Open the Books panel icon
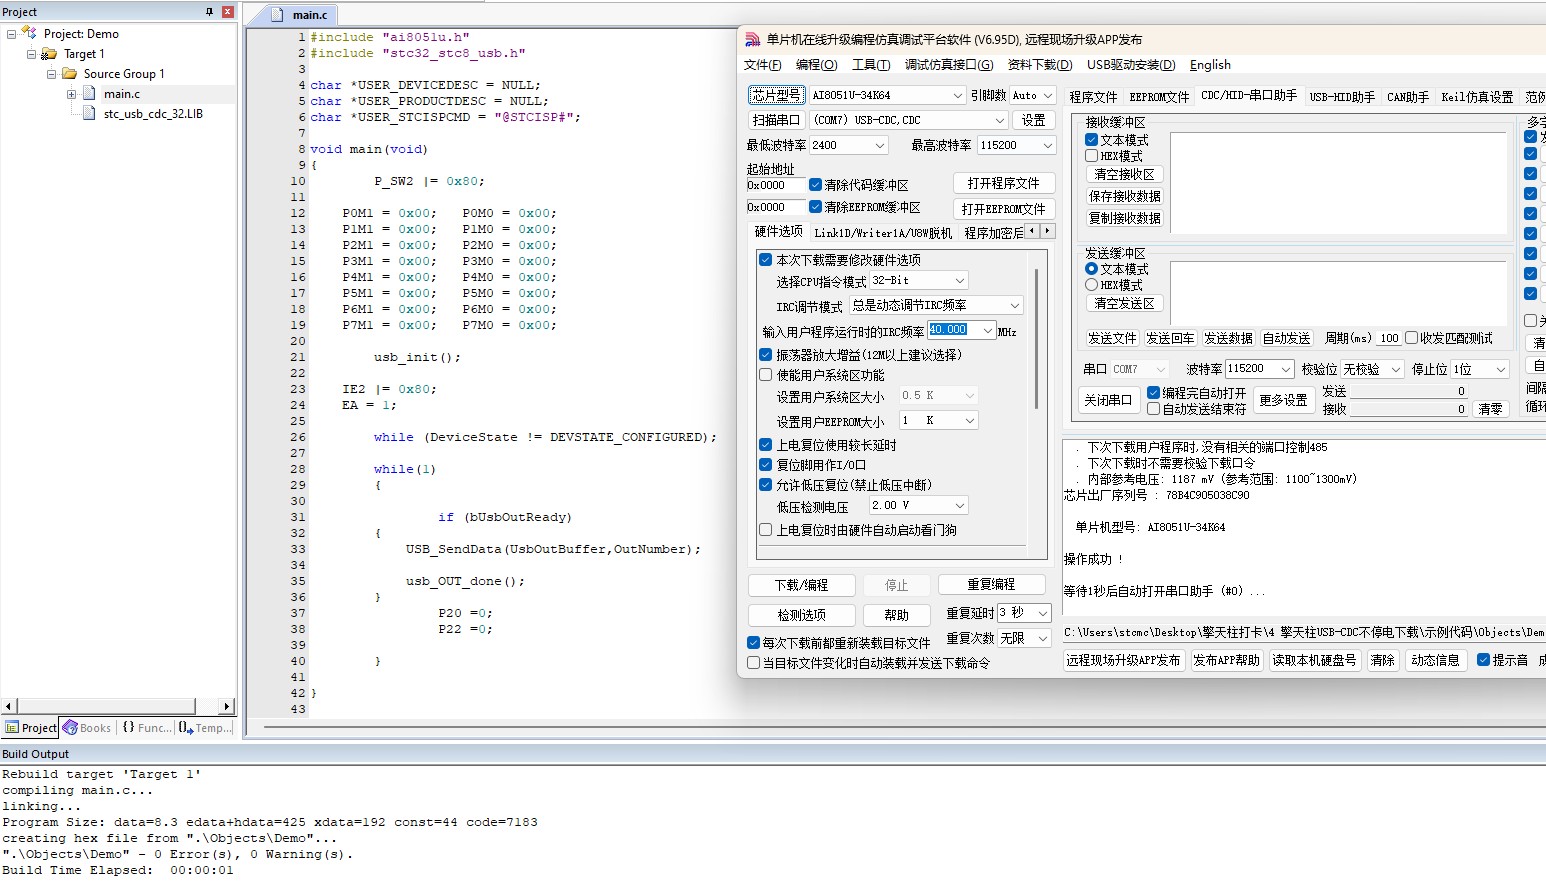The height and width of the screenshot is (888, 1546). pos(70,728)
